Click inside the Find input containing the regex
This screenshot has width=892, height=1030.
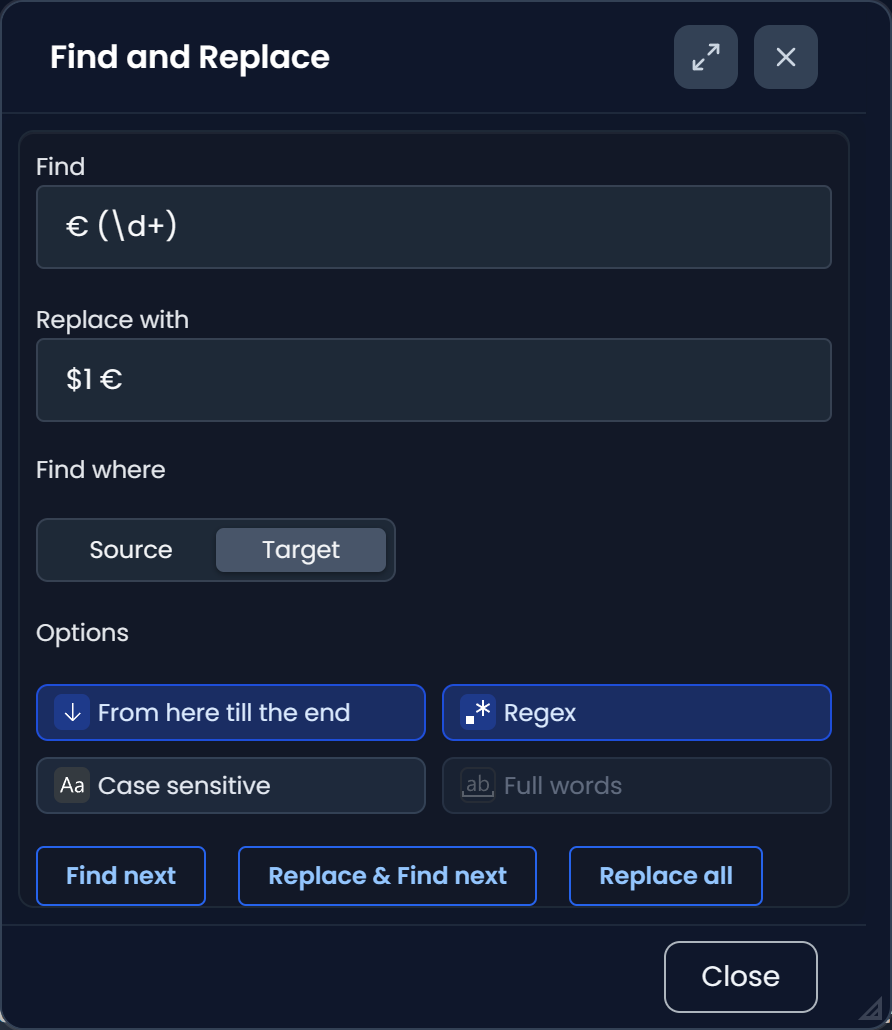tap(434, 227)
